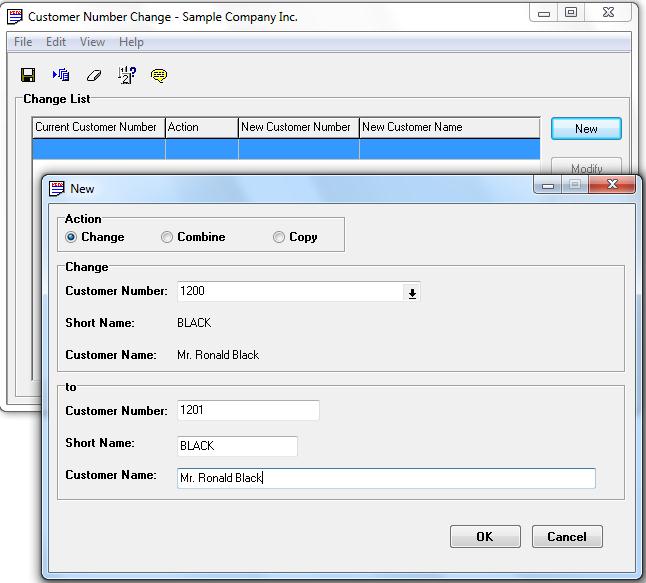The width and height of the screenshot is (646, 583).
Task: Close the Customer Number Change main window
Action: tap(608, 13)
